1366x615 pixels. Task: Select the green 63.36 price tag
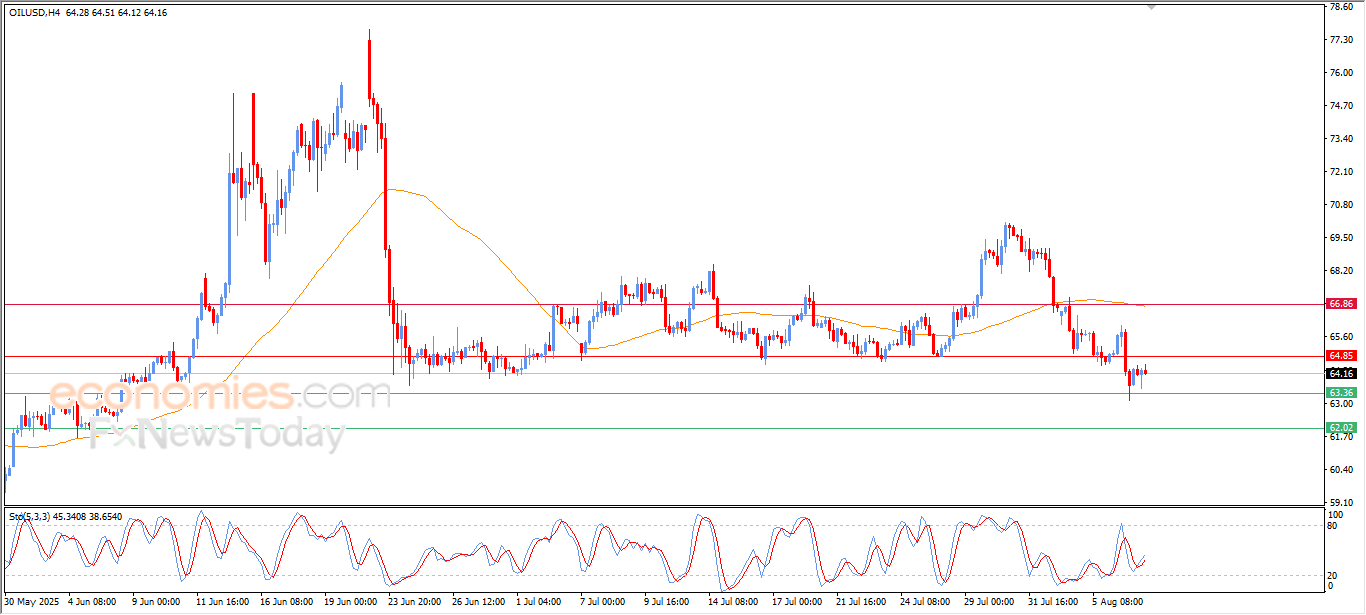click(1341, 393)
